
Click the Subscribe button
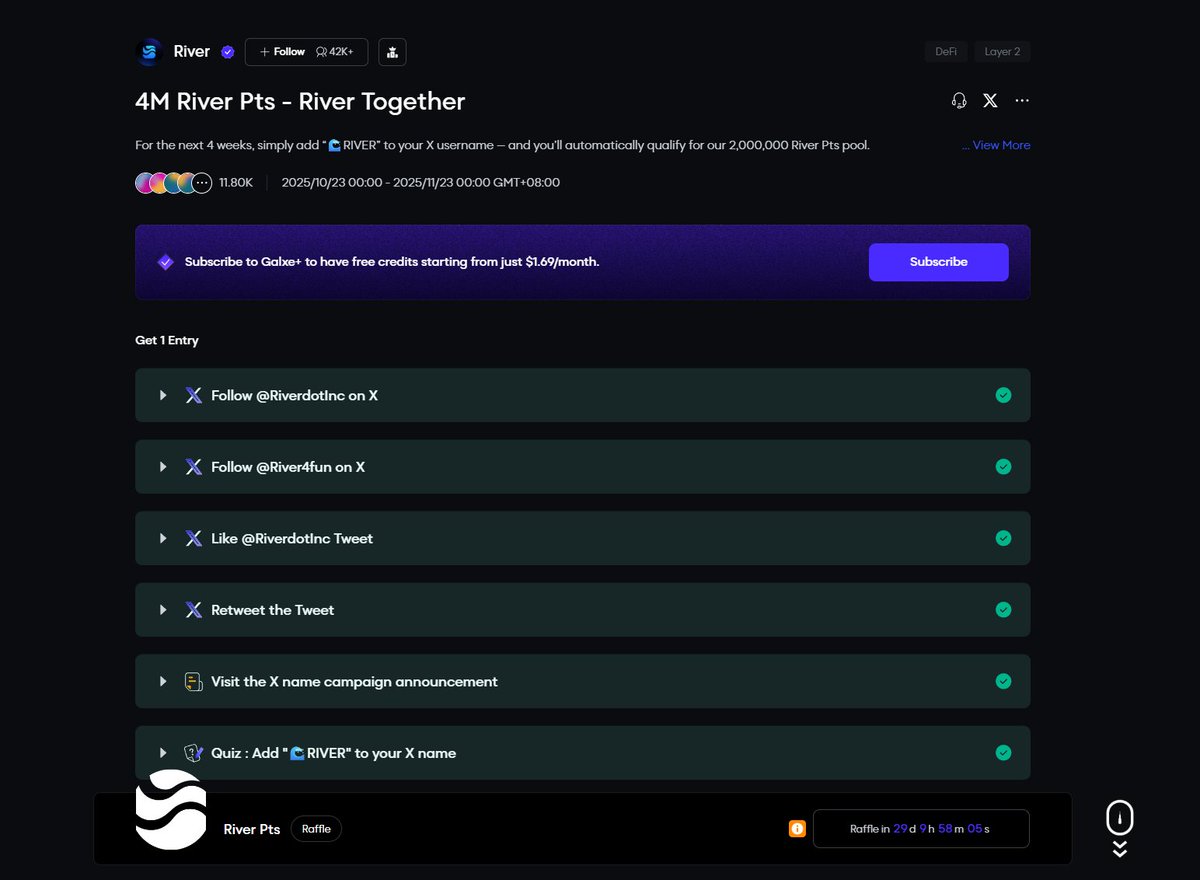939,262
